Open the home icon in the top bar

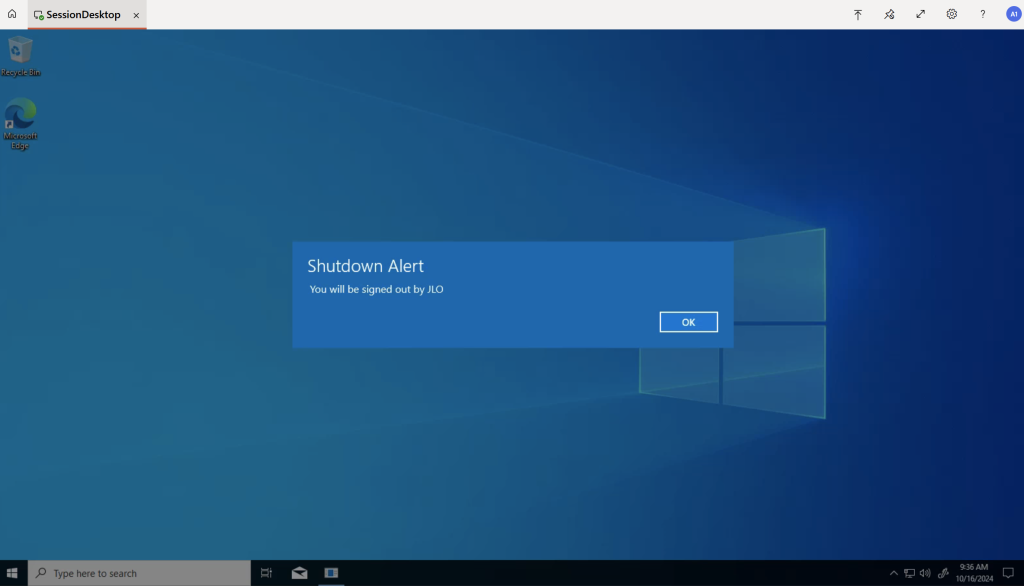[x=12, y=14]
